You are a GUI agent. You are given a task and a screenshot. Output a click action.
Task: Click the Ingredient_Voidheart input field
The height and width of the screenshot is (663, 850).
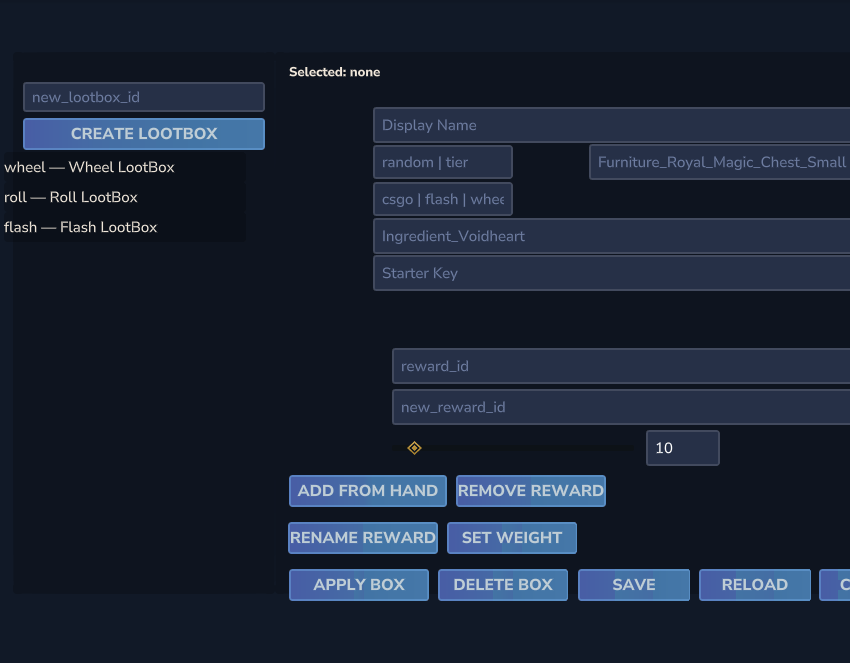tap(611, 236)
